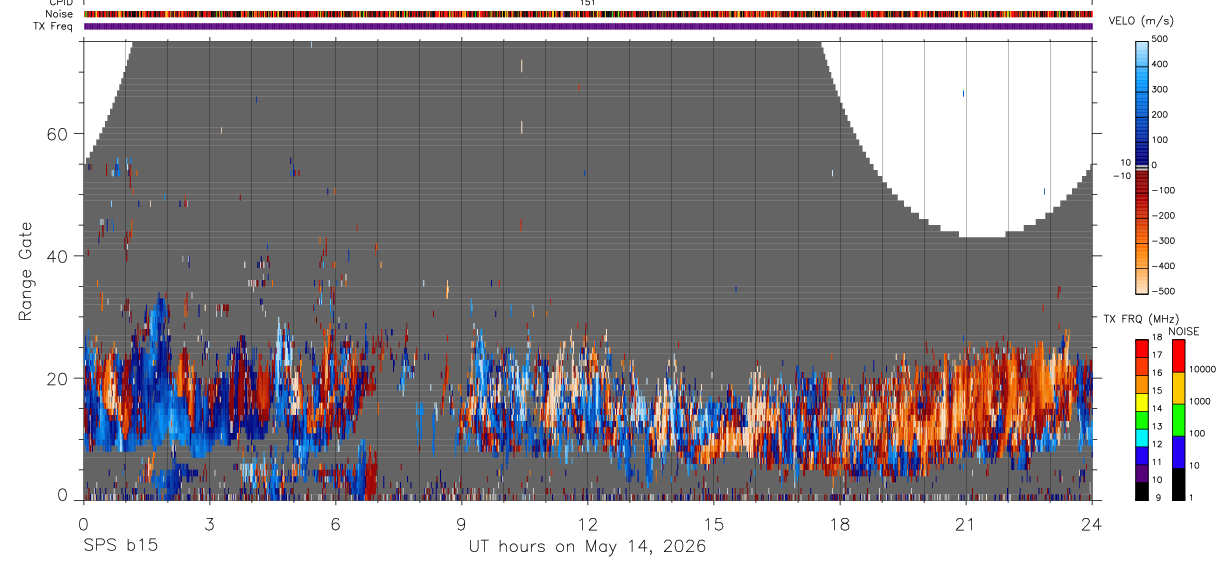
Task: Click the 24 tick on the UT hours axis
Action: pos(1092,523)
